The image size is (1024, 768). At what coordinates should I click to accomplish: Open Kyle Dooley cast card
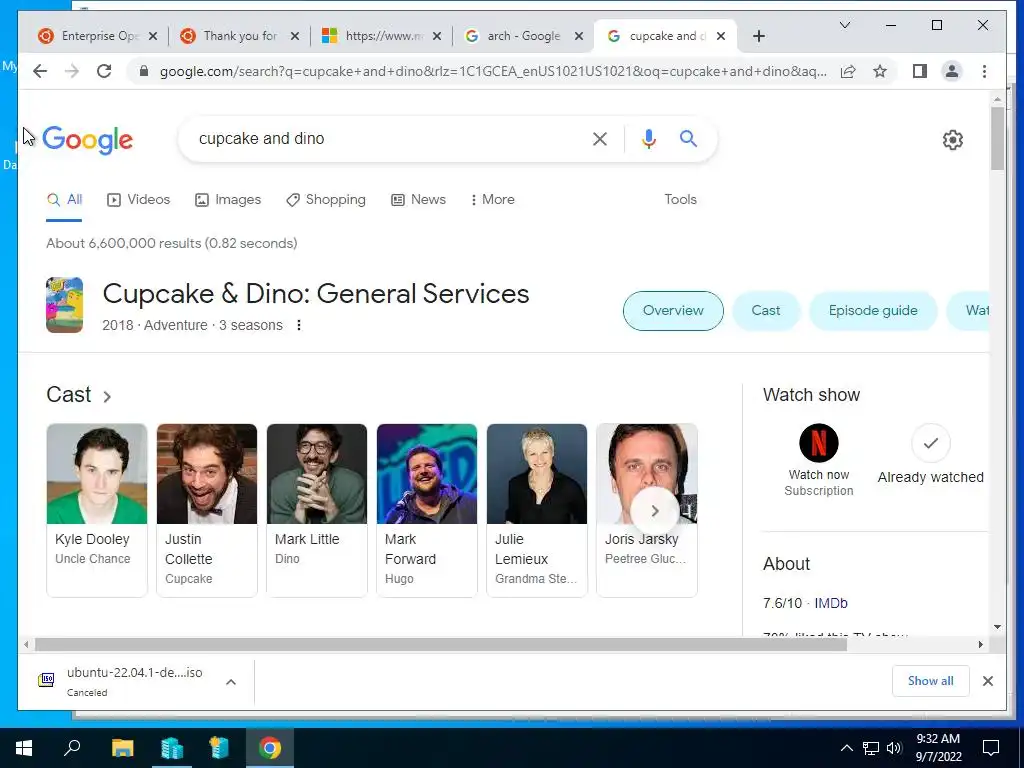point(97,510)
